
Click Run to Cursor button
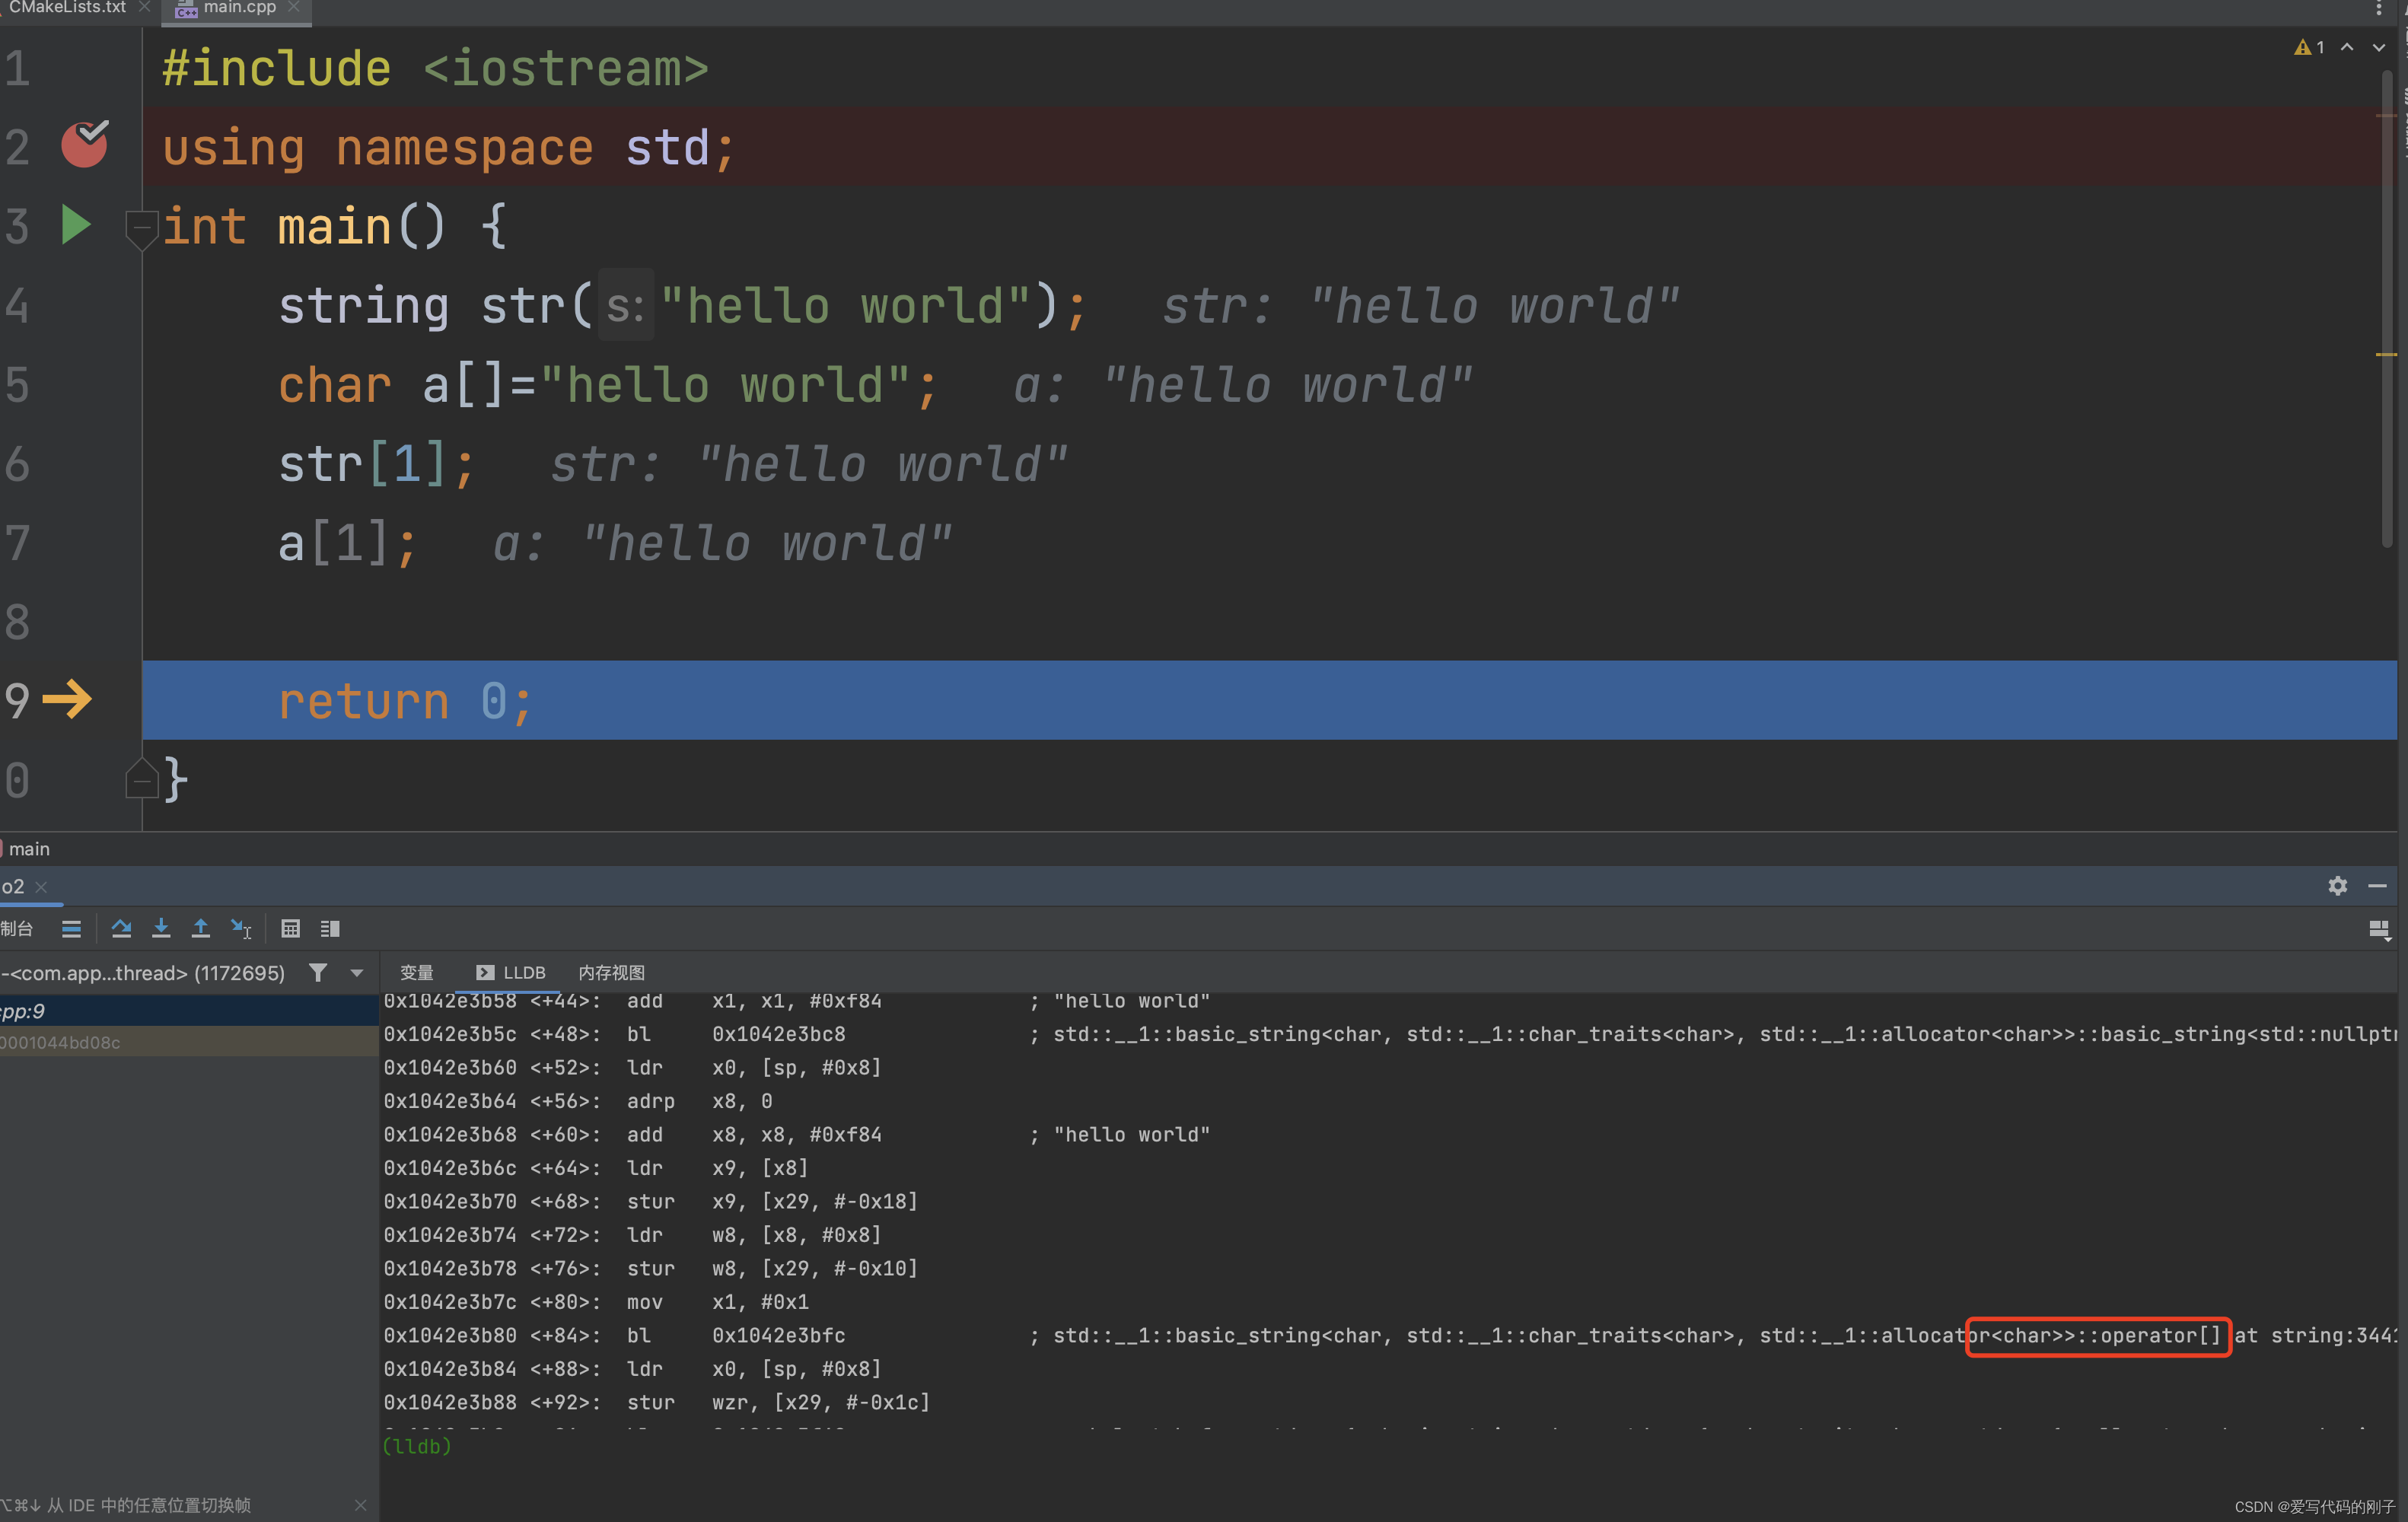(x=241, y=929)
